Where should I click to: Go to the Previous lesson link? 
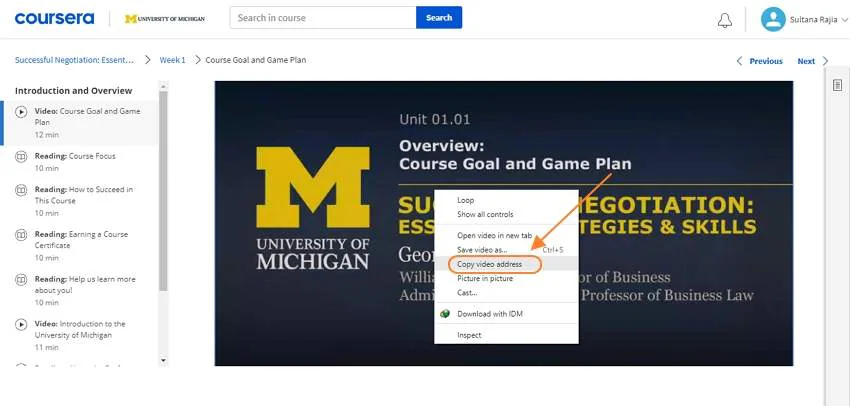click(x=760, y=61)
